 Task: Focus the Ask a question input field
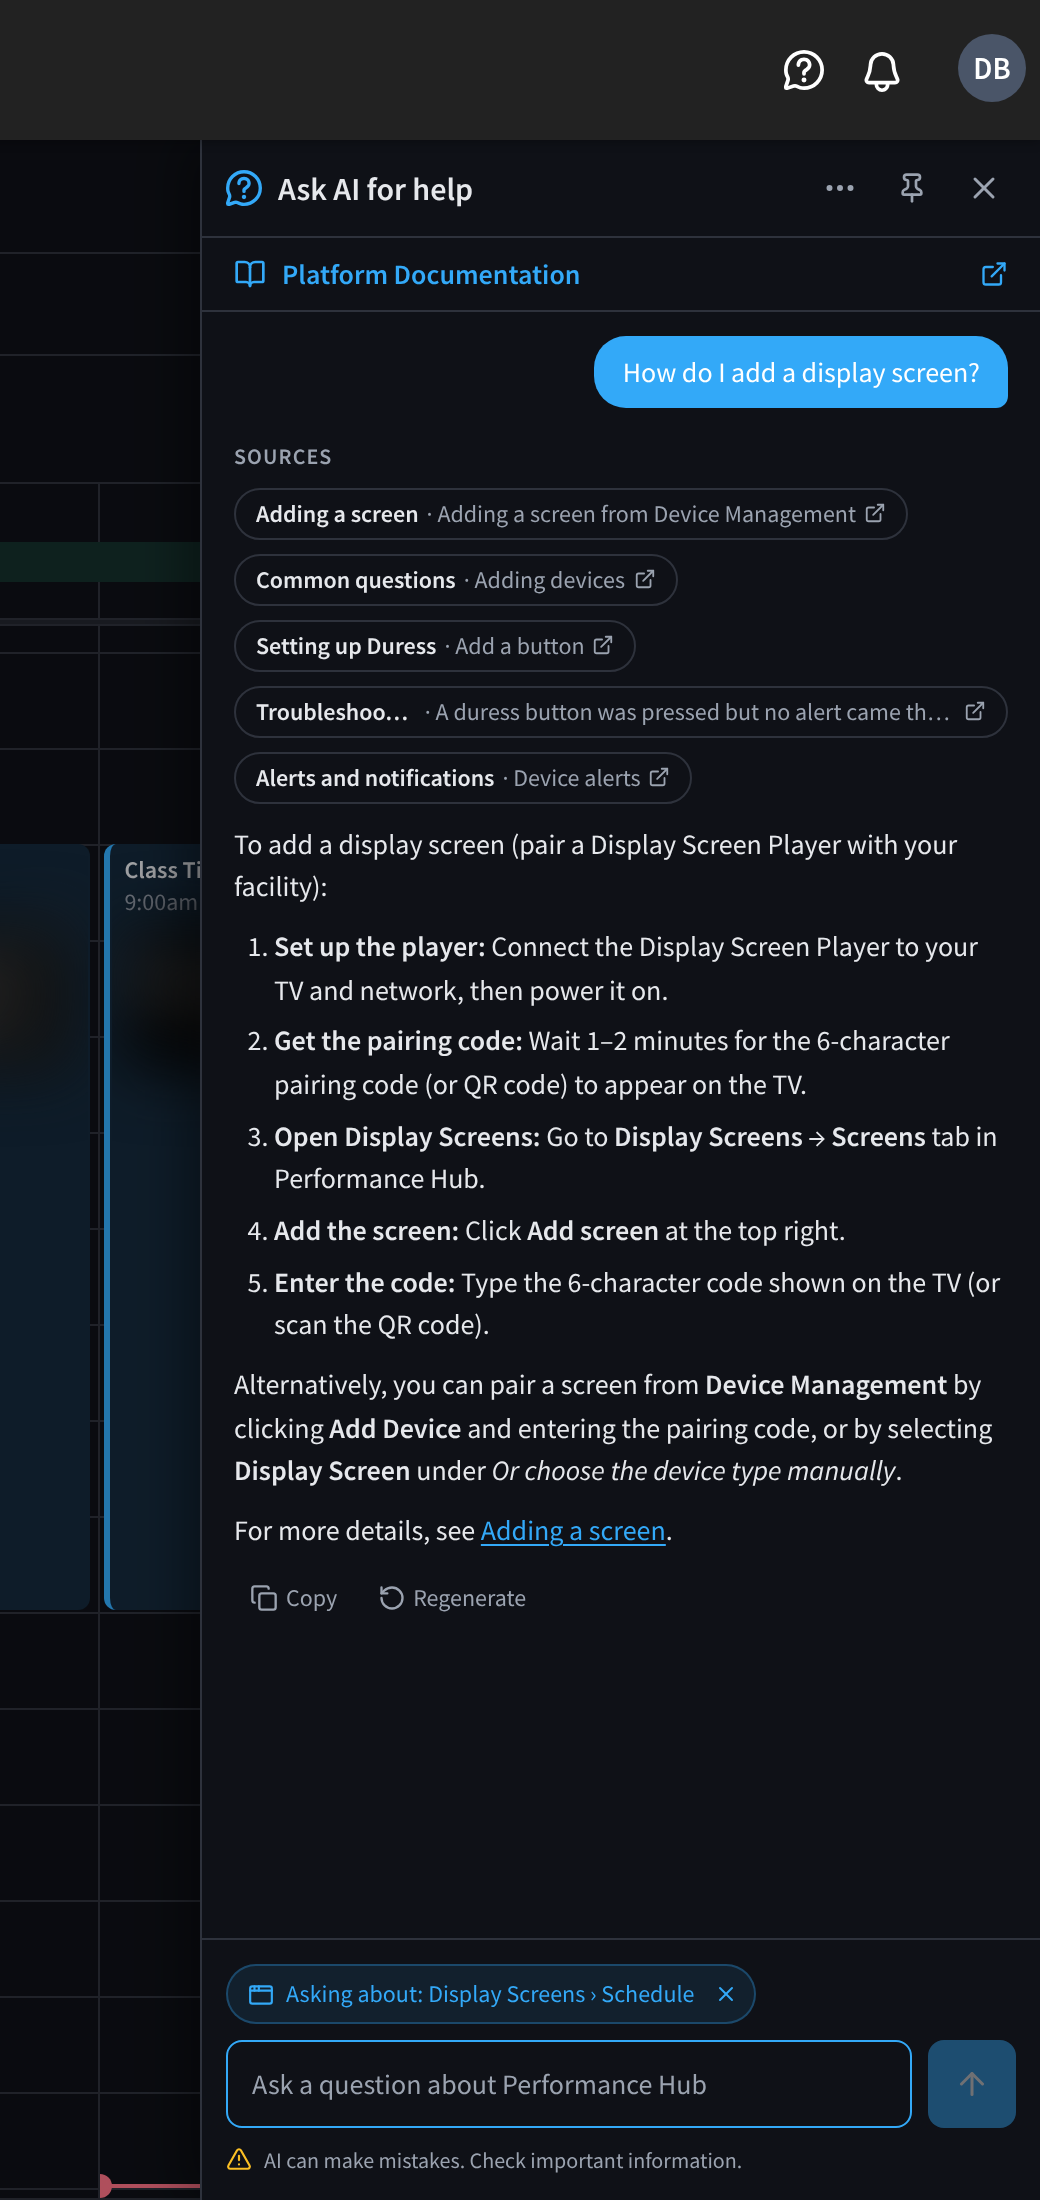(569, 2084)
